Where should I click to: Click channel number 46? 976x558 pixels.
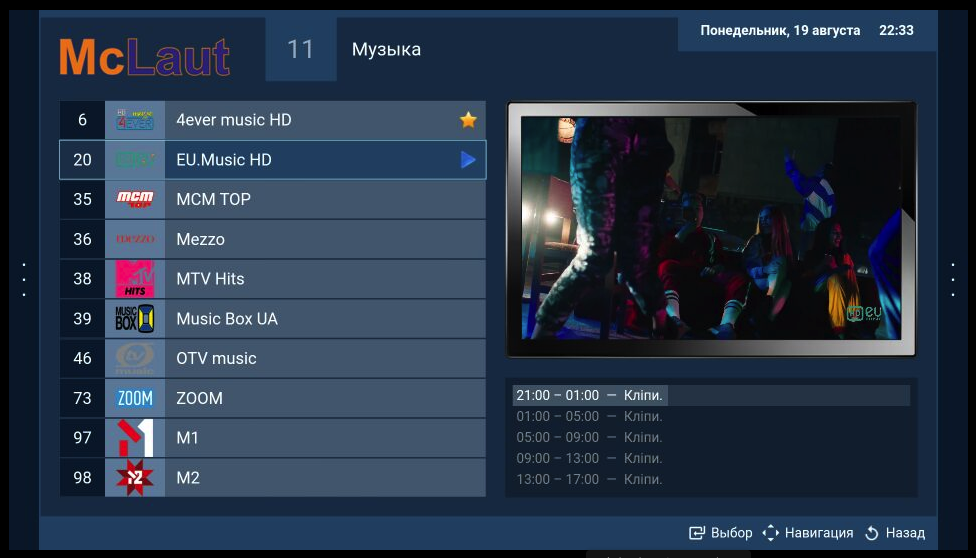pyautogui.click(x=82, y=358)
